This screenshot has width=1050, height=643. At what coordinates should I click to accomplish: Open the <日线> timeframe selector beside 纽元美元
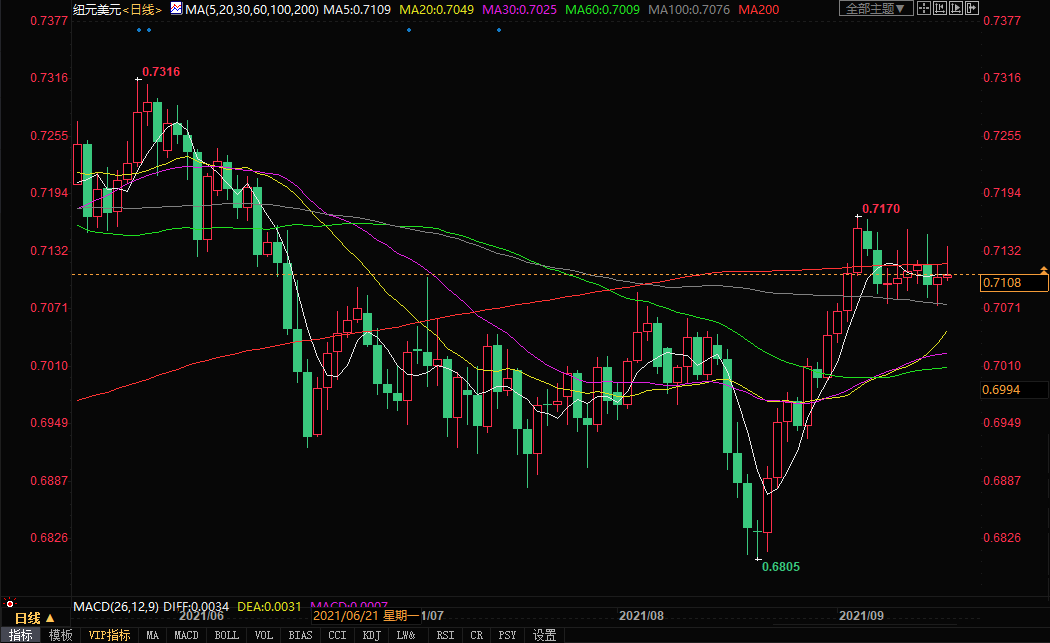point(142,9)
